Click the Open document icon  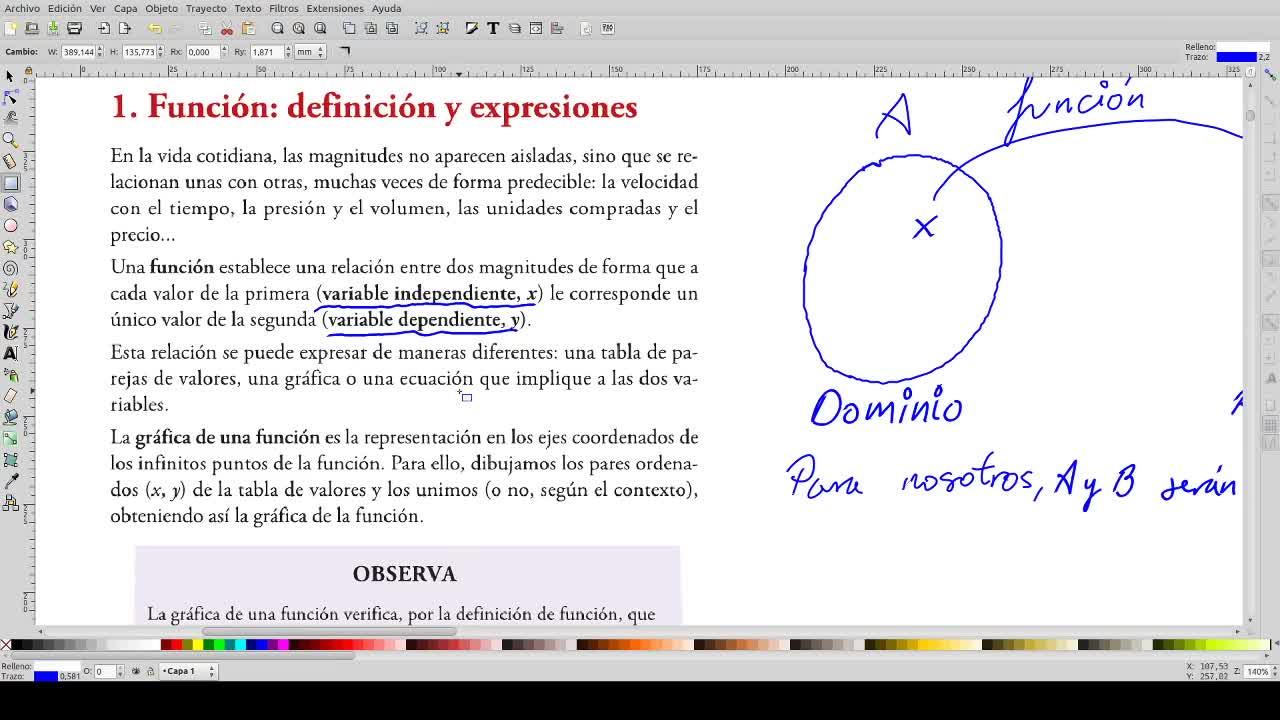pyautogui.click(x=31, y=28)
